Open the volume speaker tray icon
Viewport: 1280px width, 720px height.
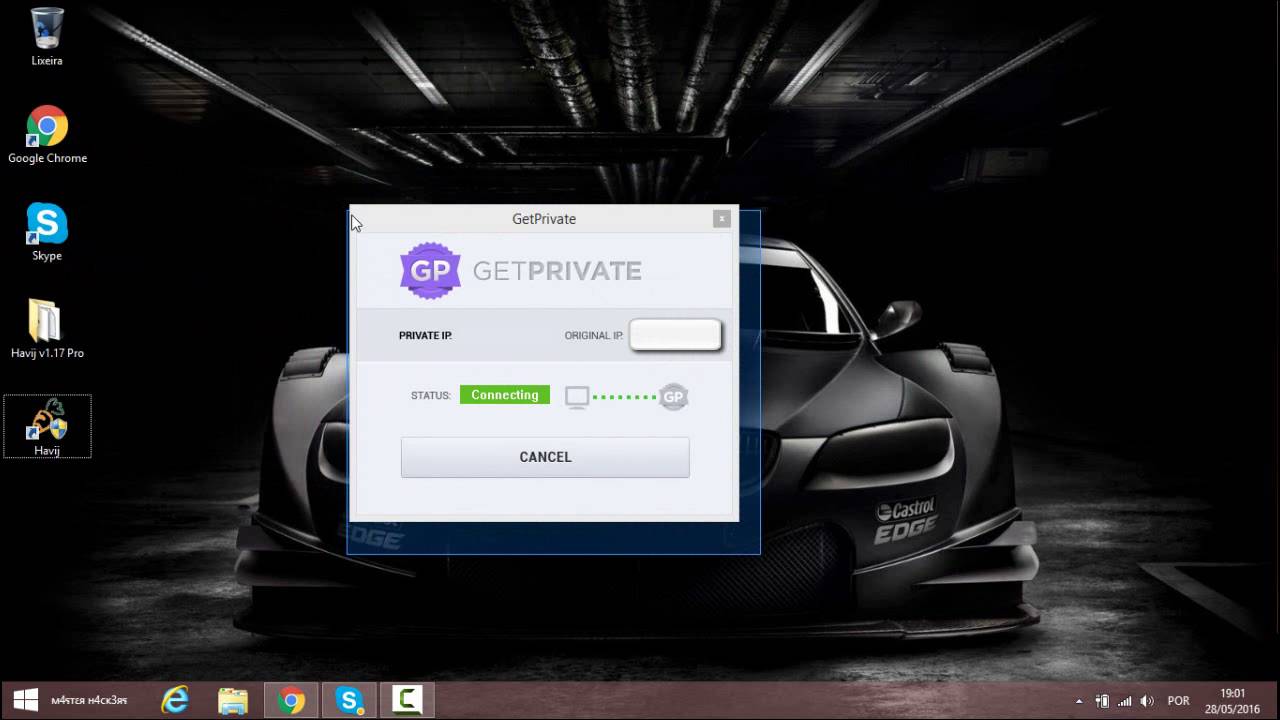pyautogui.click(x=1147, y=701)
